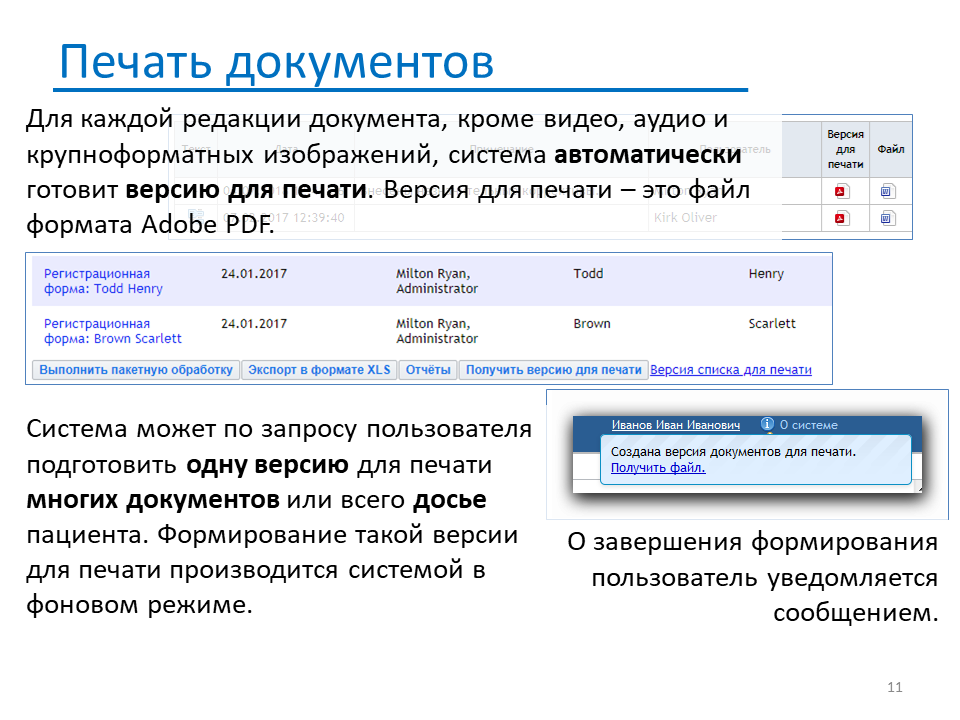The height and width of the screenshot is (720, 960).
Task: Select date 24.01.2017 in Todd Henry row
Action: click(x=254, y=274)
